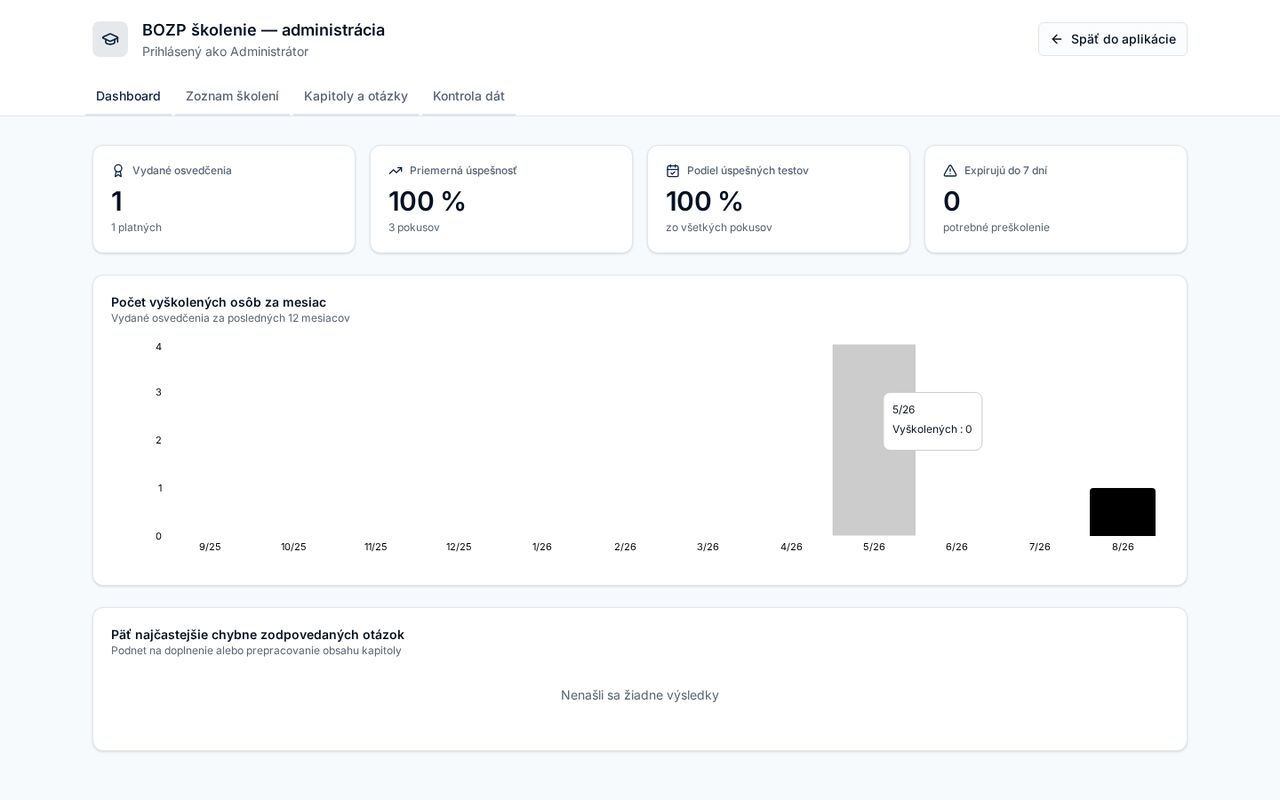Click the 2/26 axis label

(x=625, y=547)
